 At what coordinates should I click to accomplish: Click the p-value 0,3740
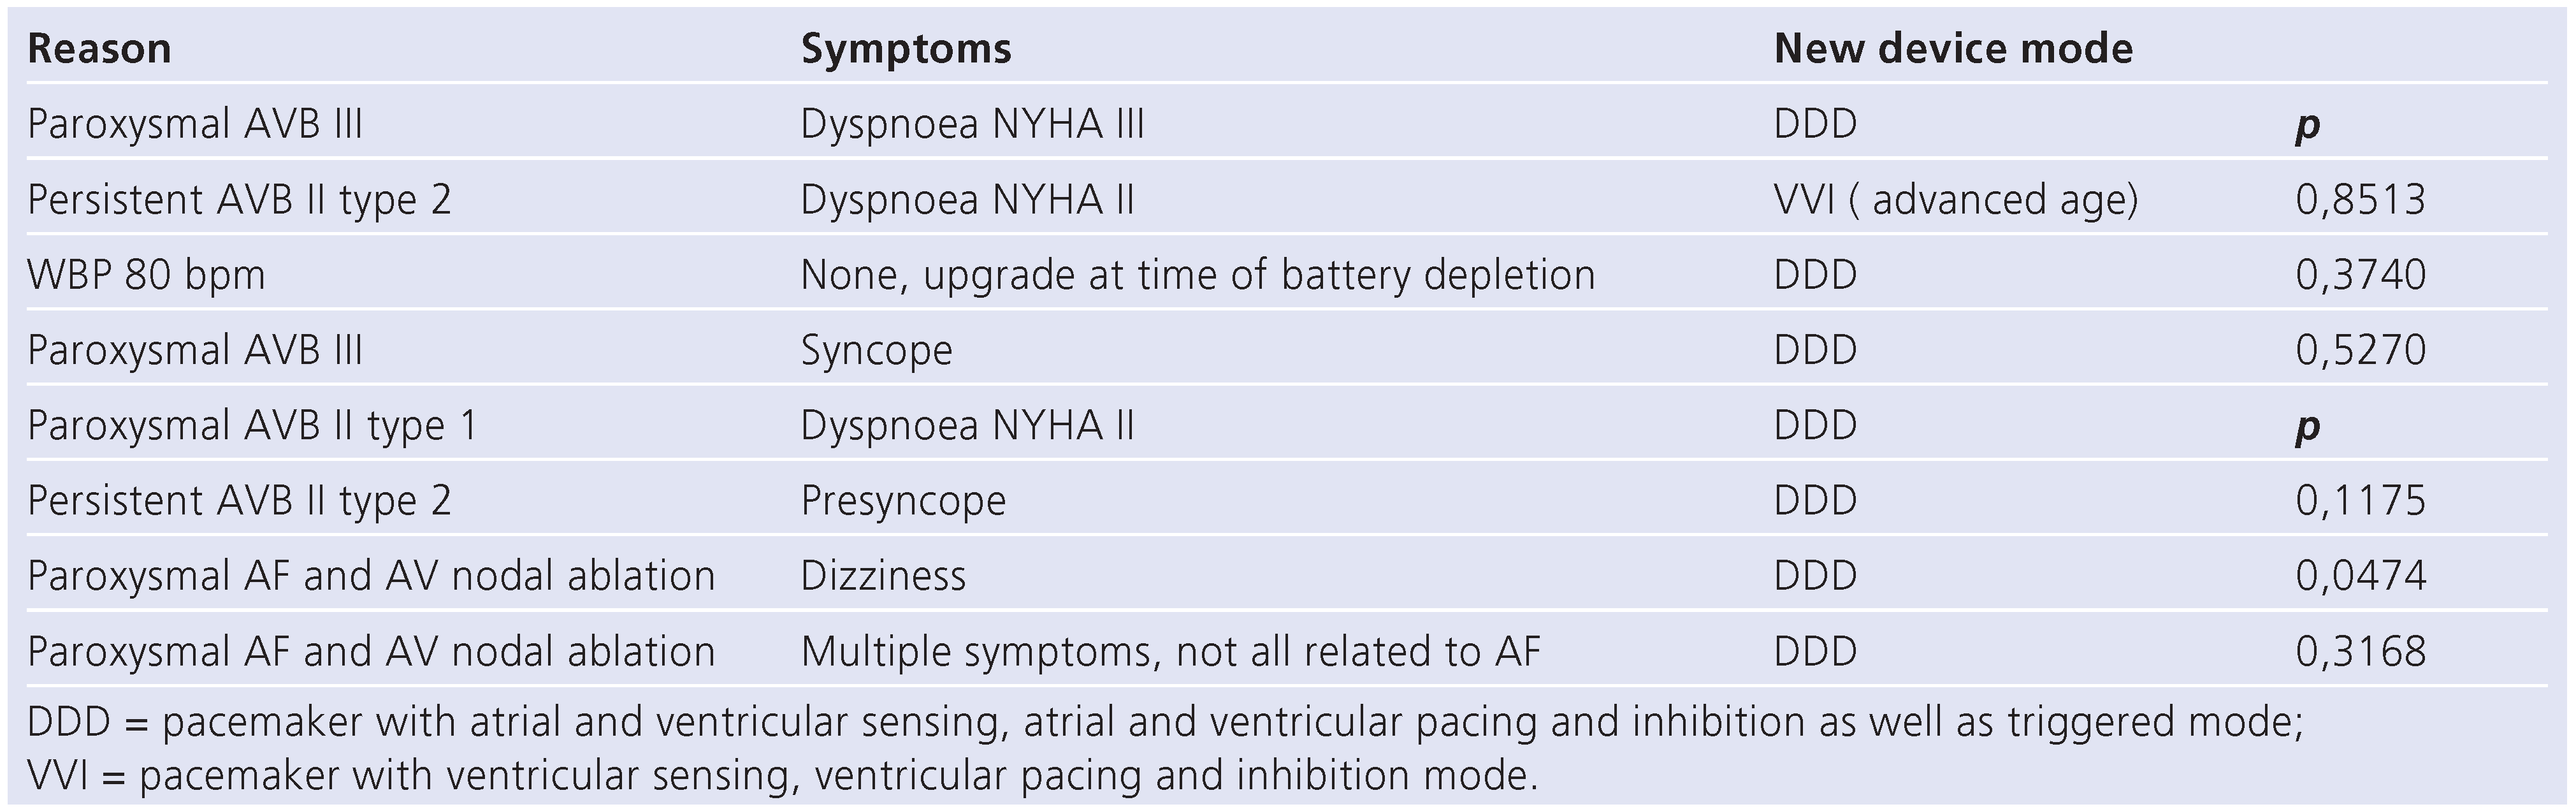(2360, 275)
